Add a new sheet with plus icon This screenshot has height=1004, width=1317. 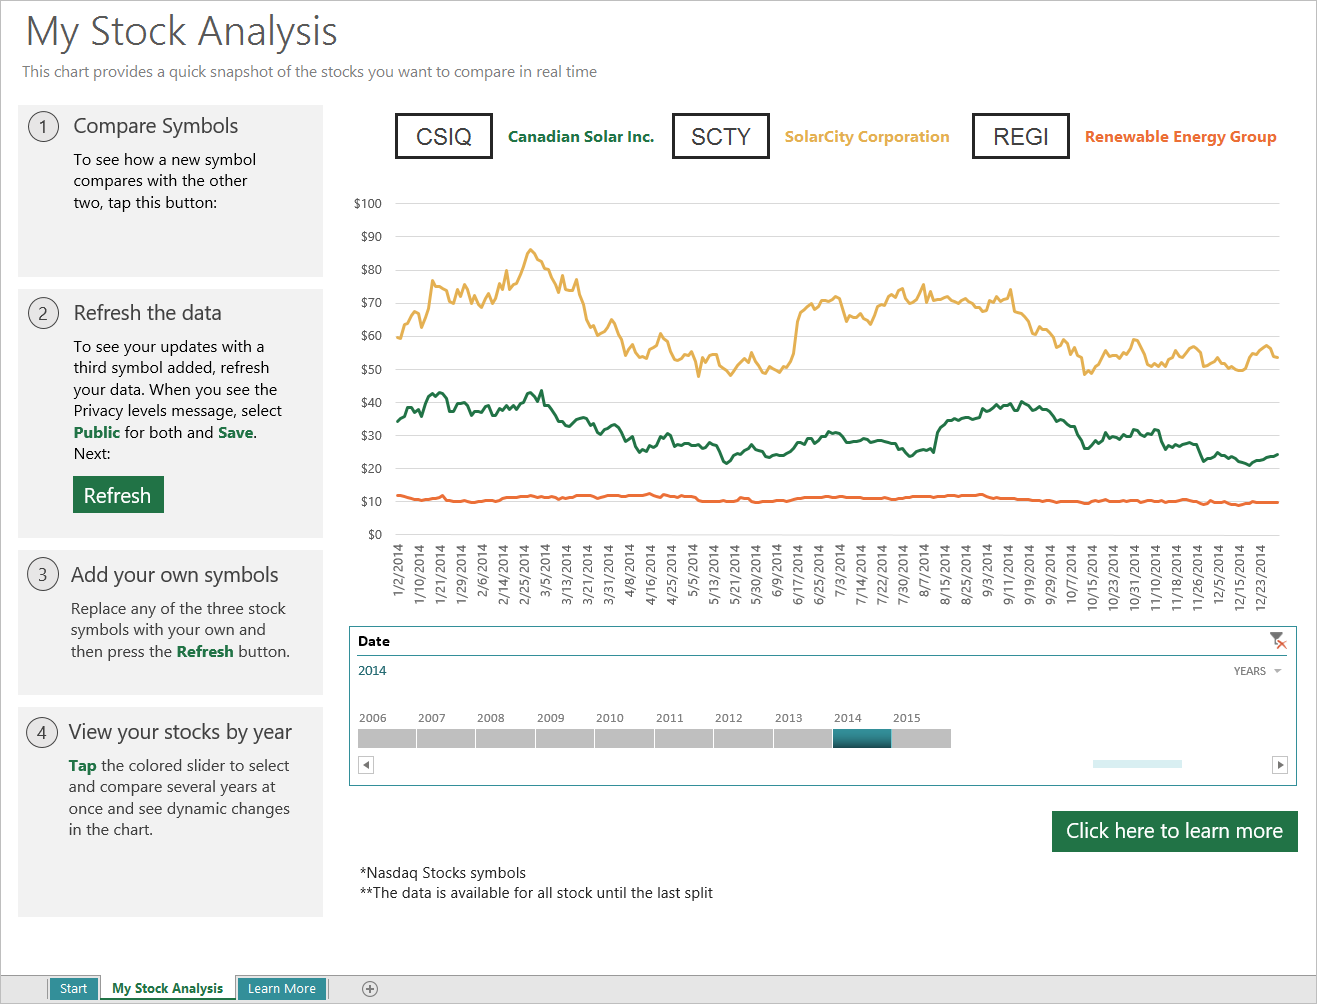[370, 989]
